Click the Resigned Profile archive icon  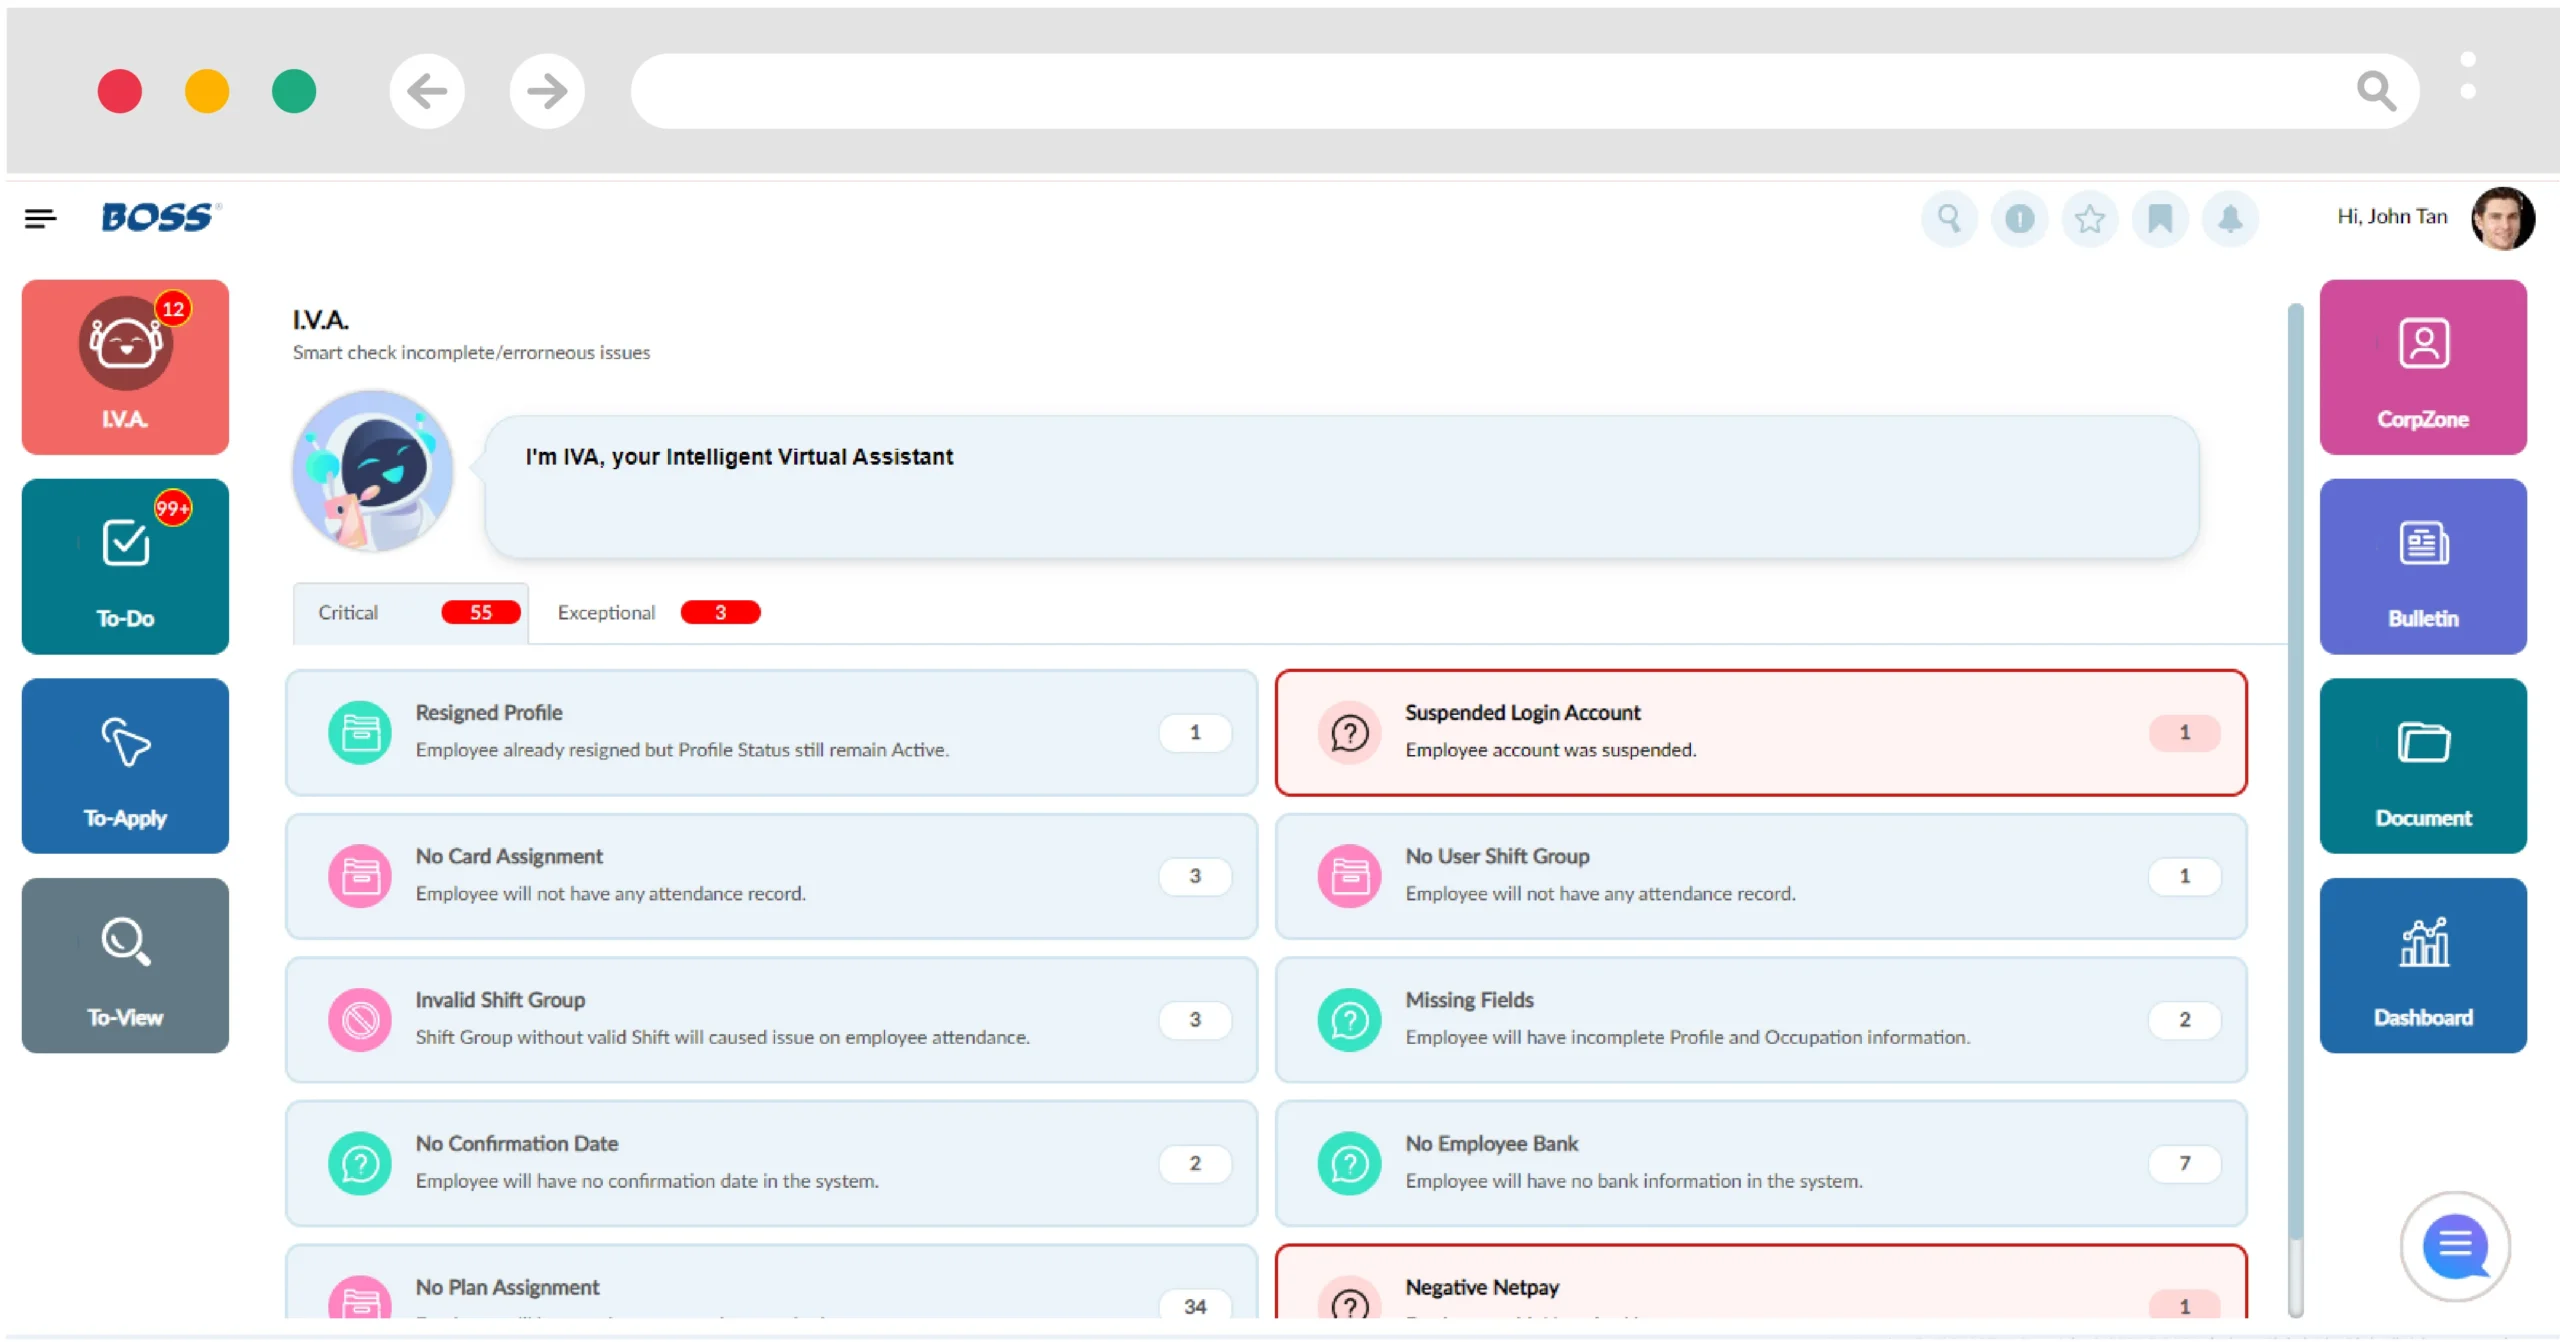pos(360,733)
